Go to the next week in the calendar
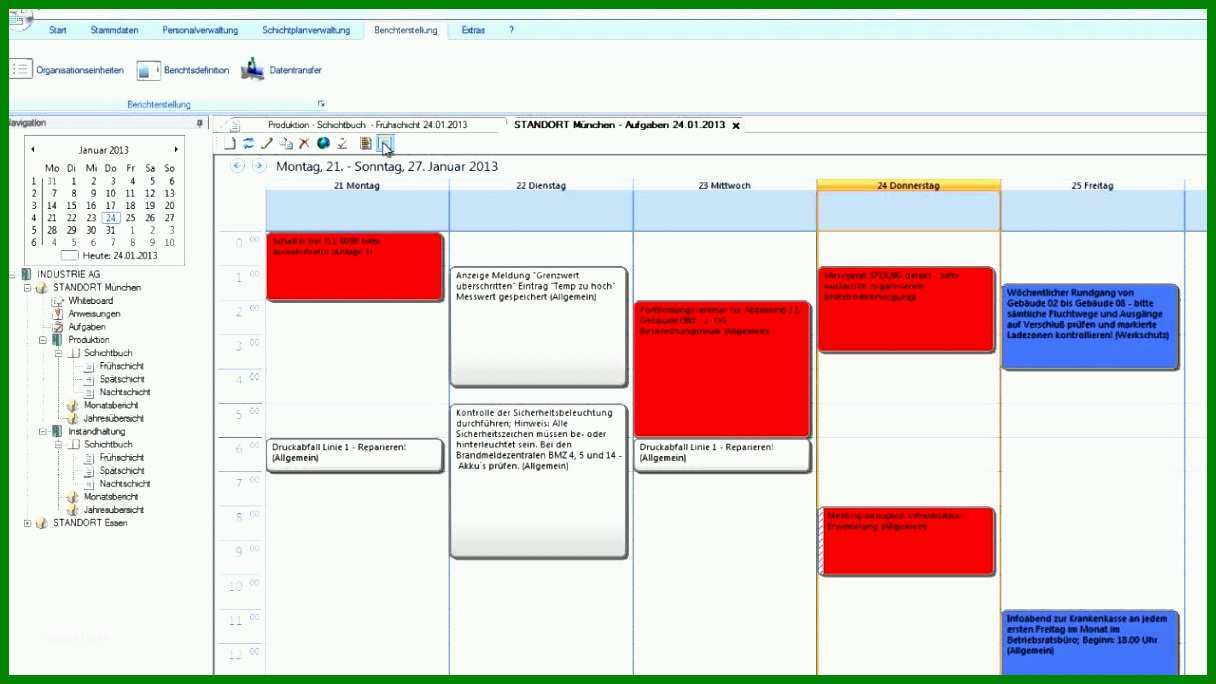The width and height of the screenshot is (1216, 684). [x=258, y=166]
